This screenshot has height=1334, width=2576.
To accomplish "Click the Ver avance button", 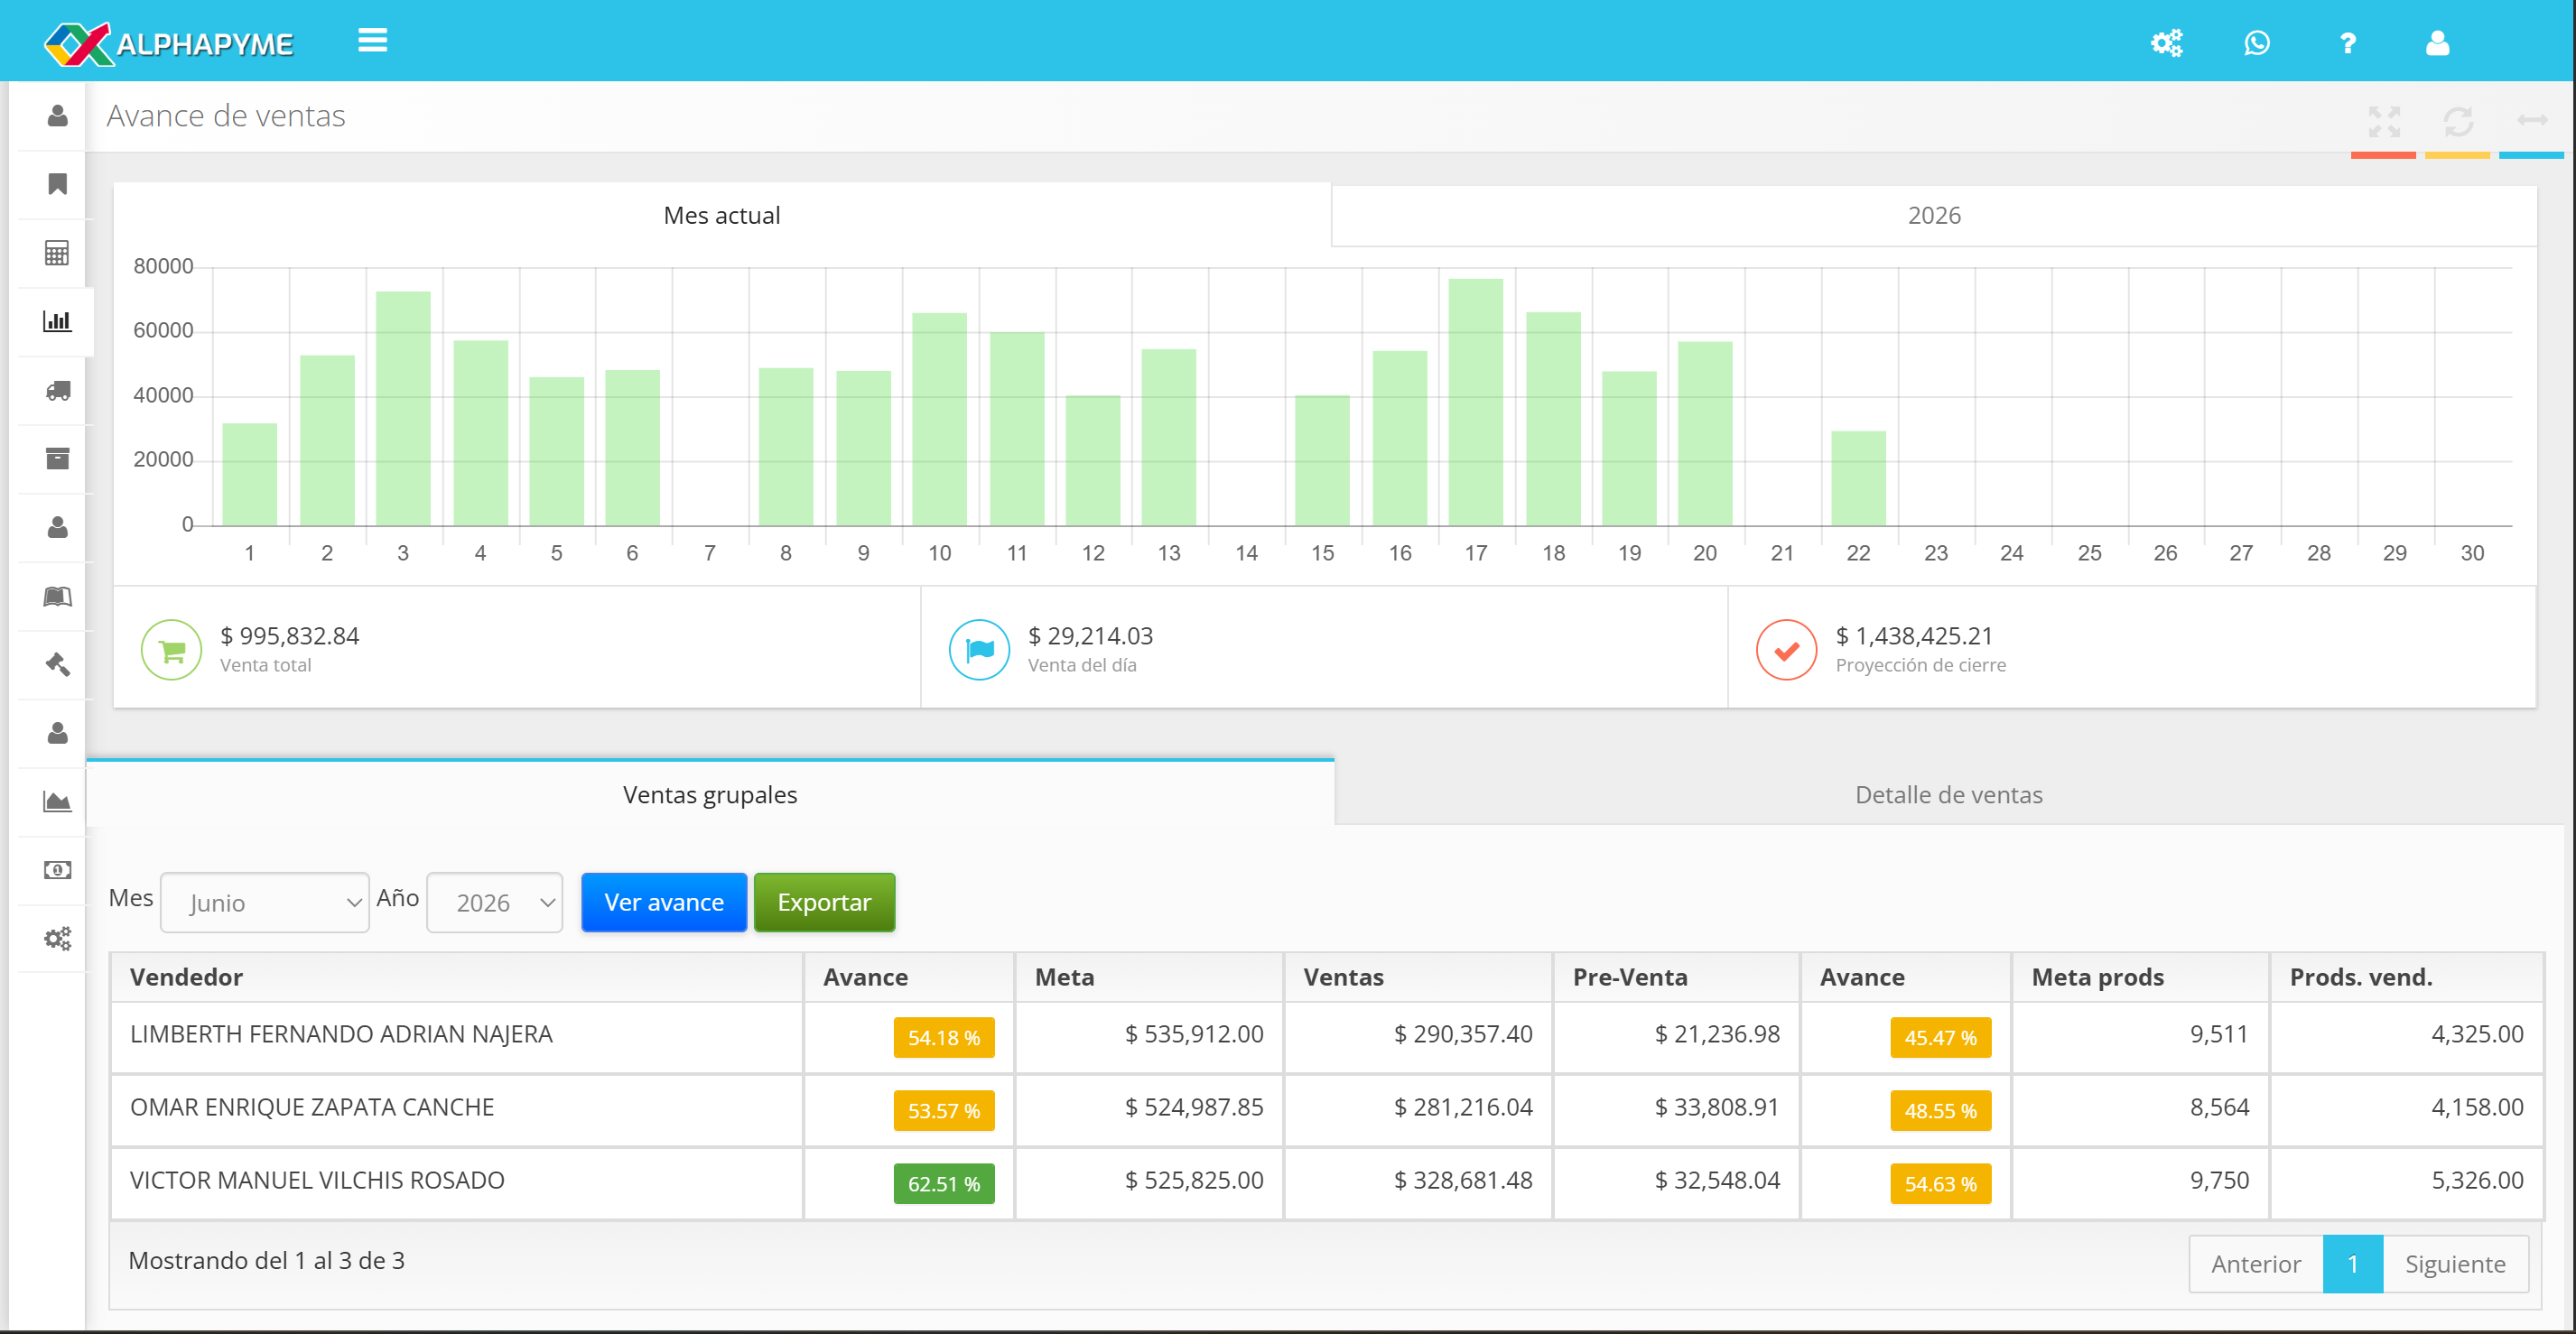I will (x=664, y=902).
